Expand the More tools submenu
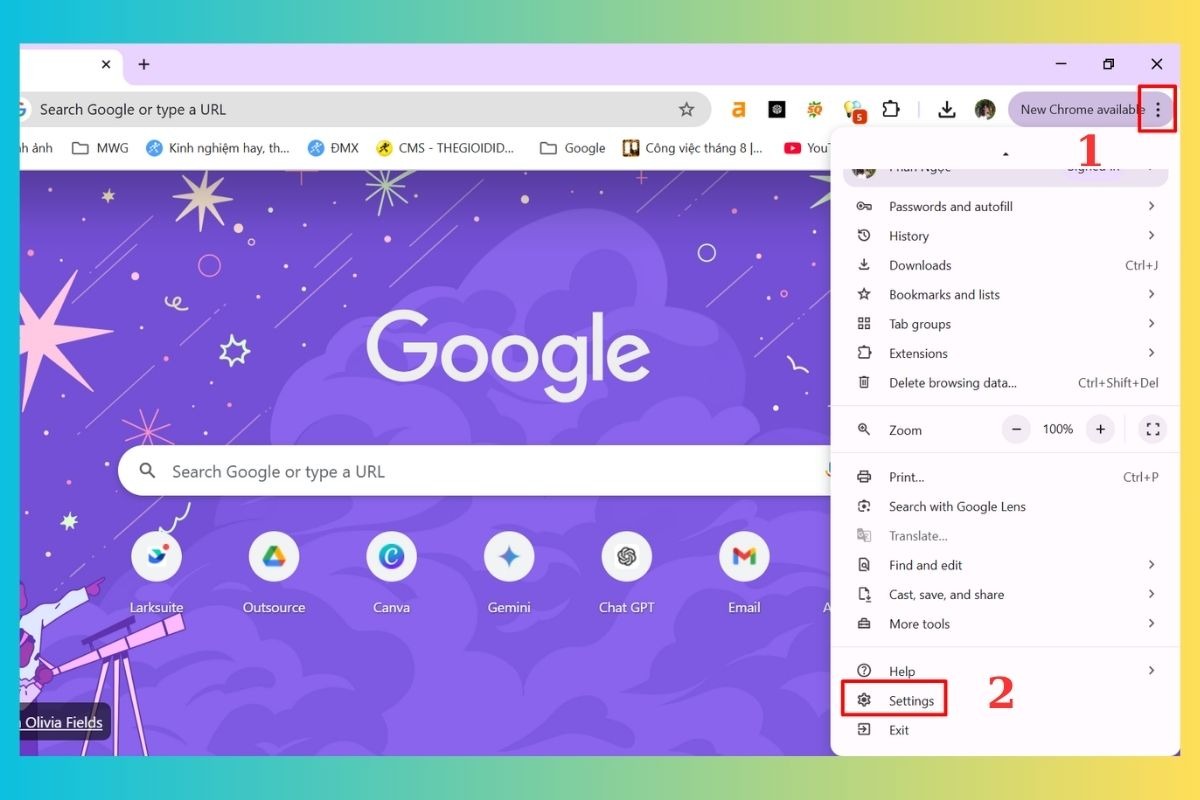This screenshot has width=1200, height=800. click(1005, 624)
